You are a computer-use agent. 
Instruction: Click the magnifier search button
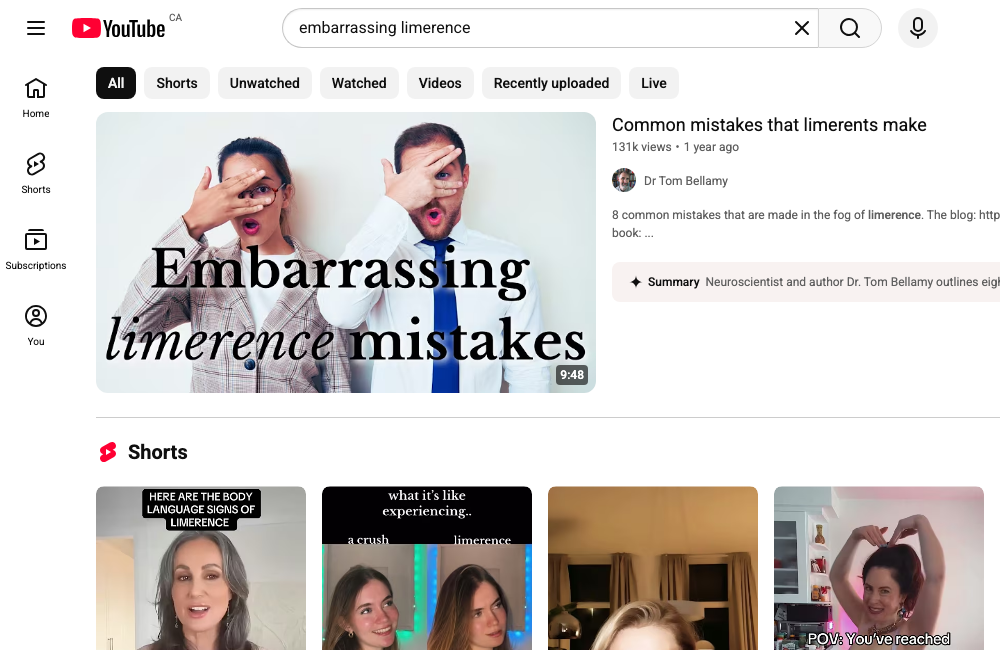coord(849,28)
